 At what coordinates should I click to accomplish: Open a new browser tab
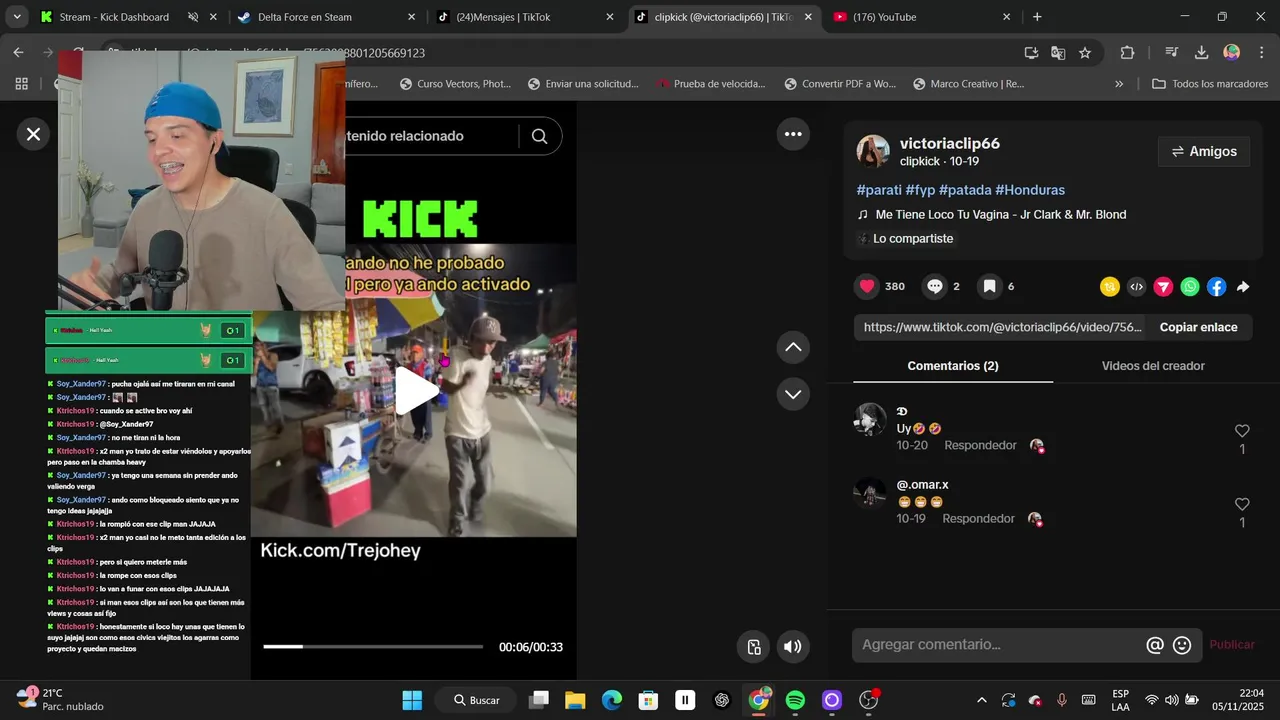coord(1037,17)
